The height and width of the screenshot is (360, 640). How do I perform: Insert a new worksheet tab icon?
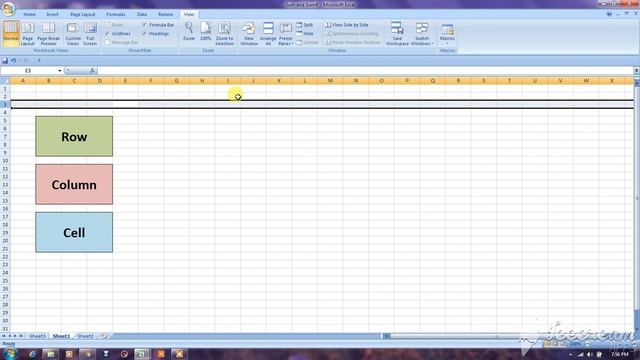(x=105, y=336)
